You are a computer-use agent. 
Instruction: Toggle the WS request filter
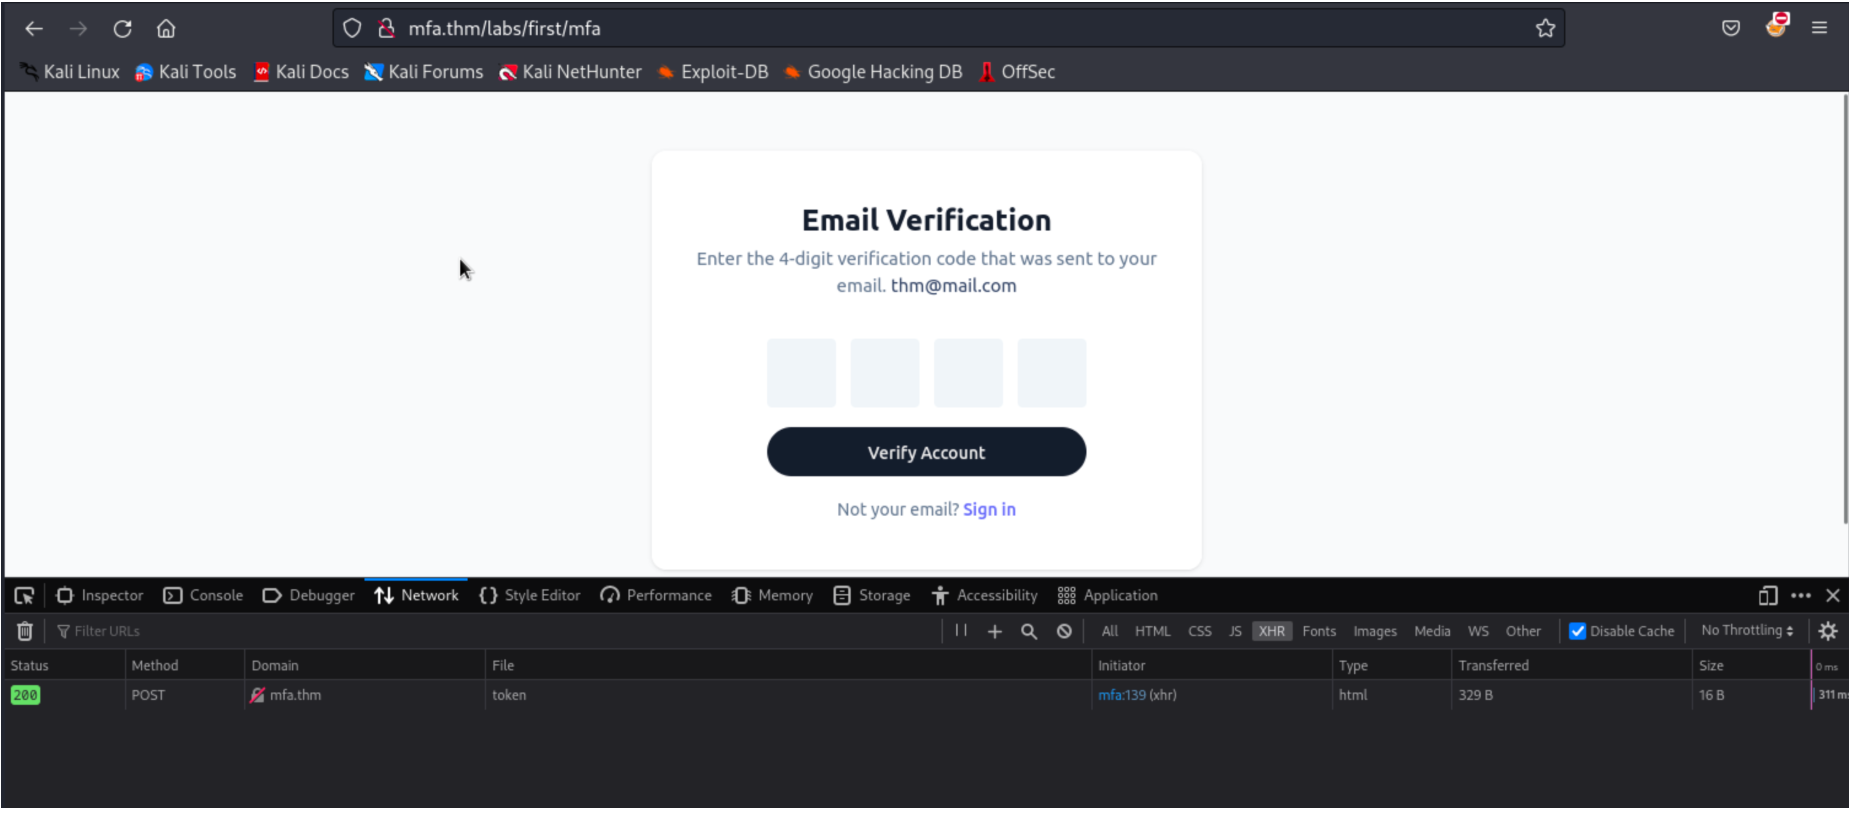point(1478,632)
